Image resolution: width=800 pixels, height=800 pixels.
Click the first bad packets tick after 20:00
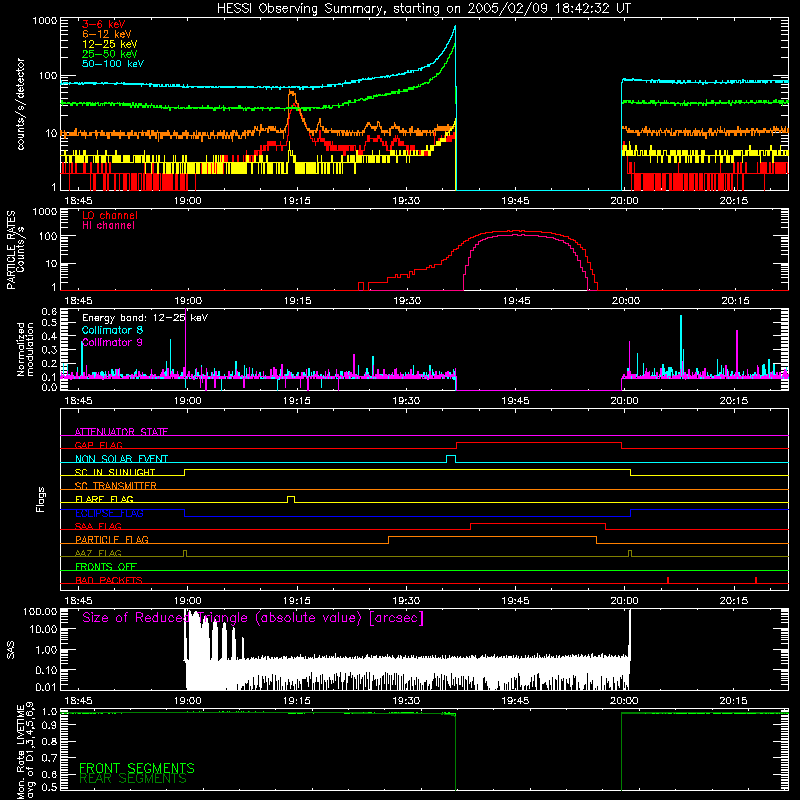(668, 580)
